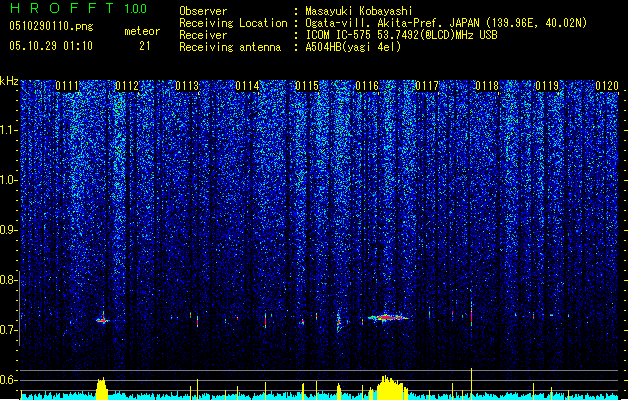Click the 1.1 frequency axis label
Screen dimensions: 629x400
tap(8, 130)
